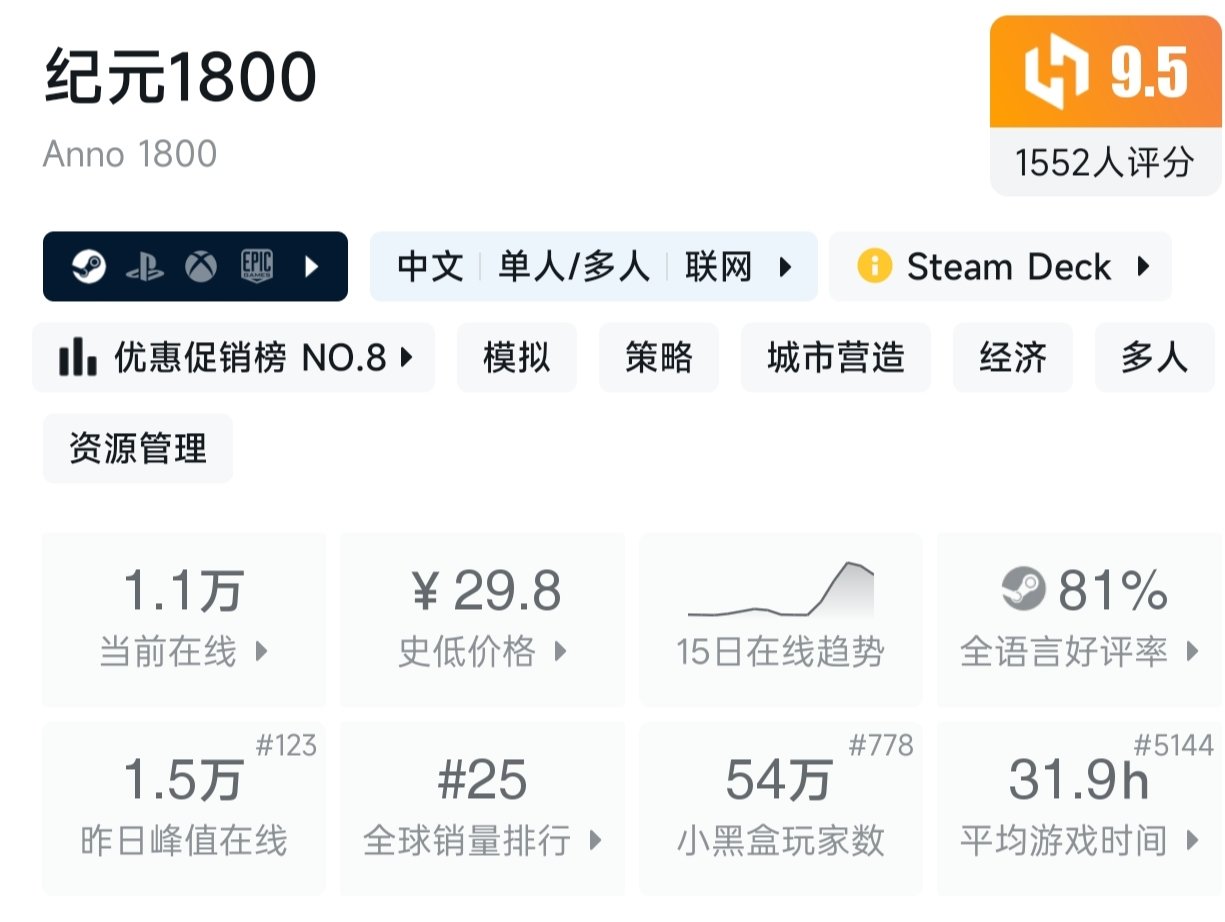
Task: Click the PlayStation platform icon
Action: pos(145,267)
